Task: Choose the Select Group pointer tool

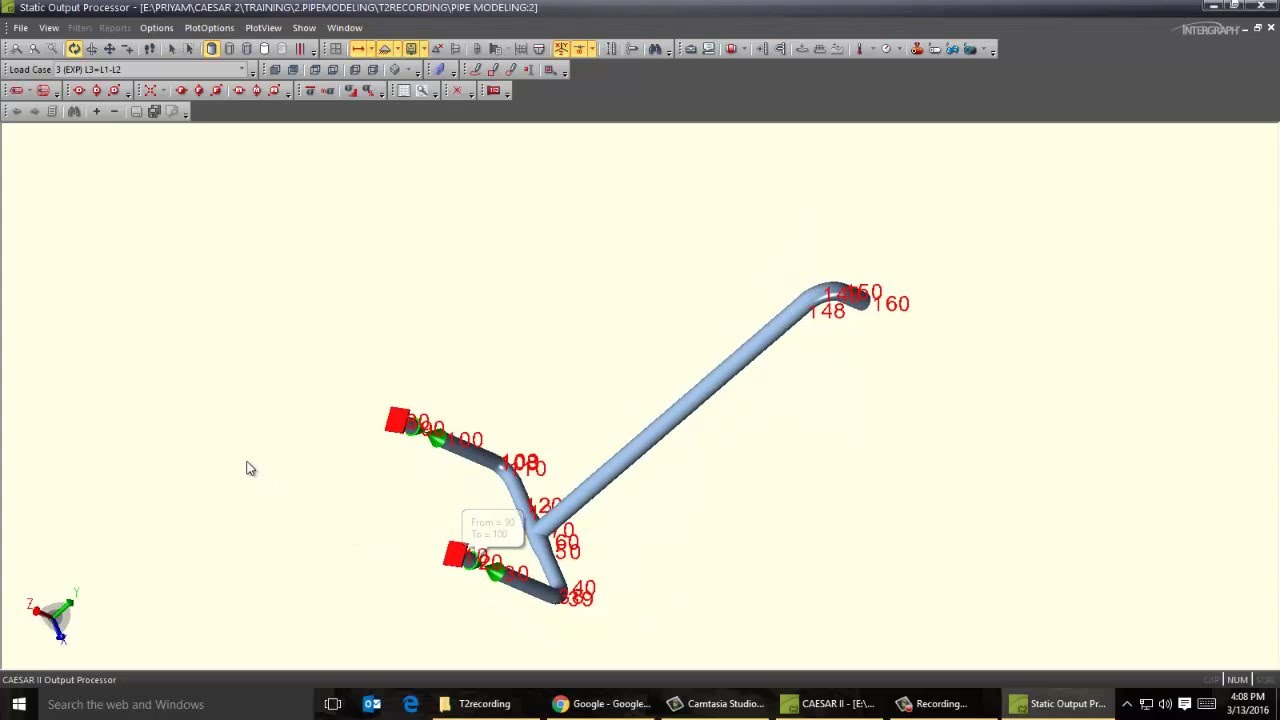Action: tap(189, 48)
